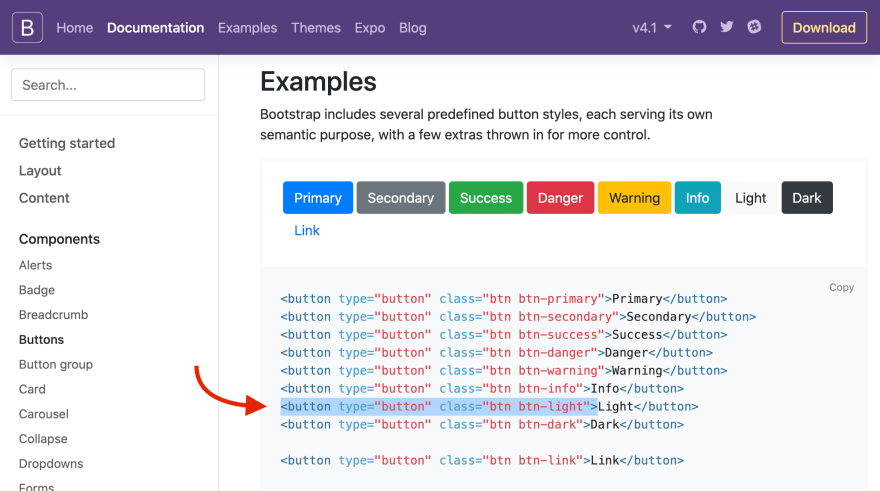880x491 pixels.
Task: Open Dropdowns component page
Action: [51, 464]
